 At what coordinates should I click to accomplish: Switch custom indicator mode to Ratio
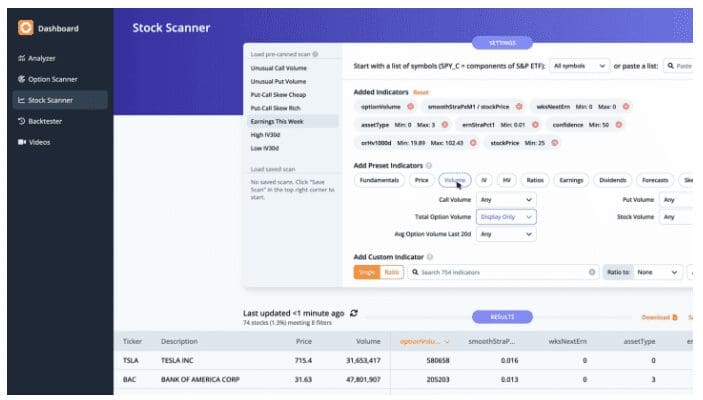click(390, 272)
